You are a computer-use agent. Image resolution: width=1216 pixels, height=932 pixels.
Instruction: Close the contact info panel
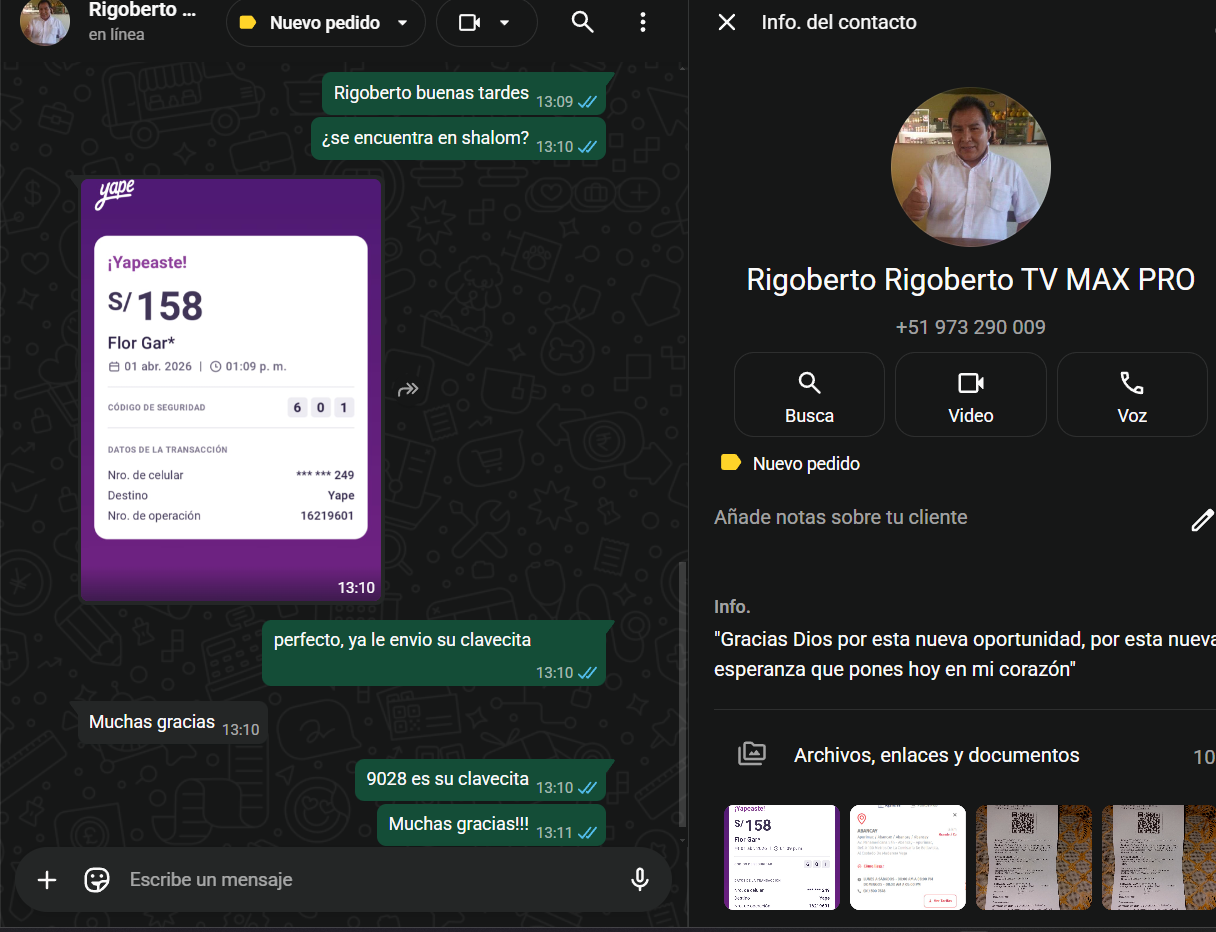point(727,22)
